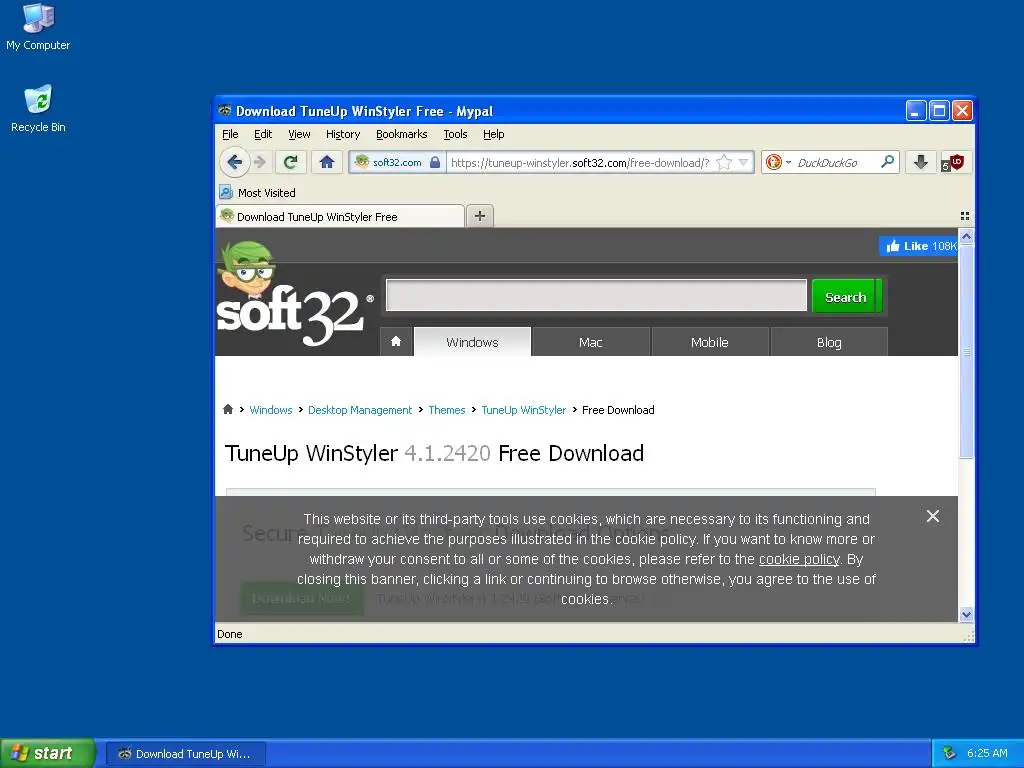1024x768 pixels.
Task: Click the uBlock Origin shield icon
Action: 953,163
